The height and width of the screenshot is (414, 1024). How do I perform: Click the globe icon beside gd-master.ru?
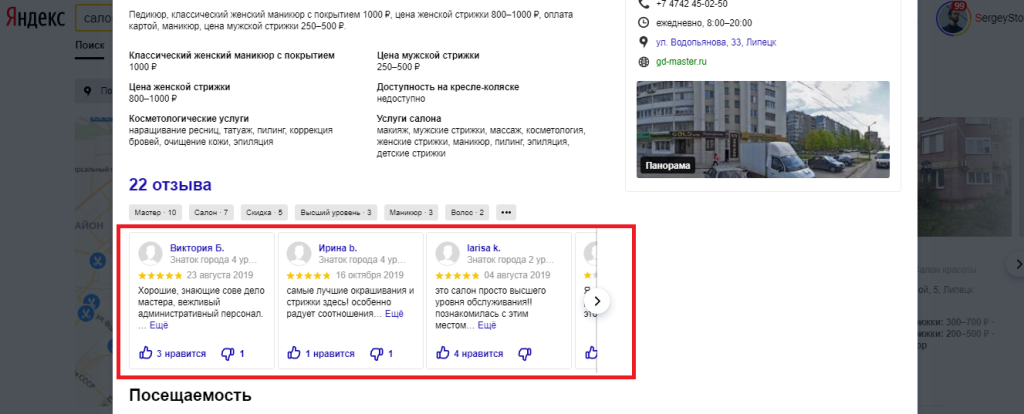click(x=644, y=62)
